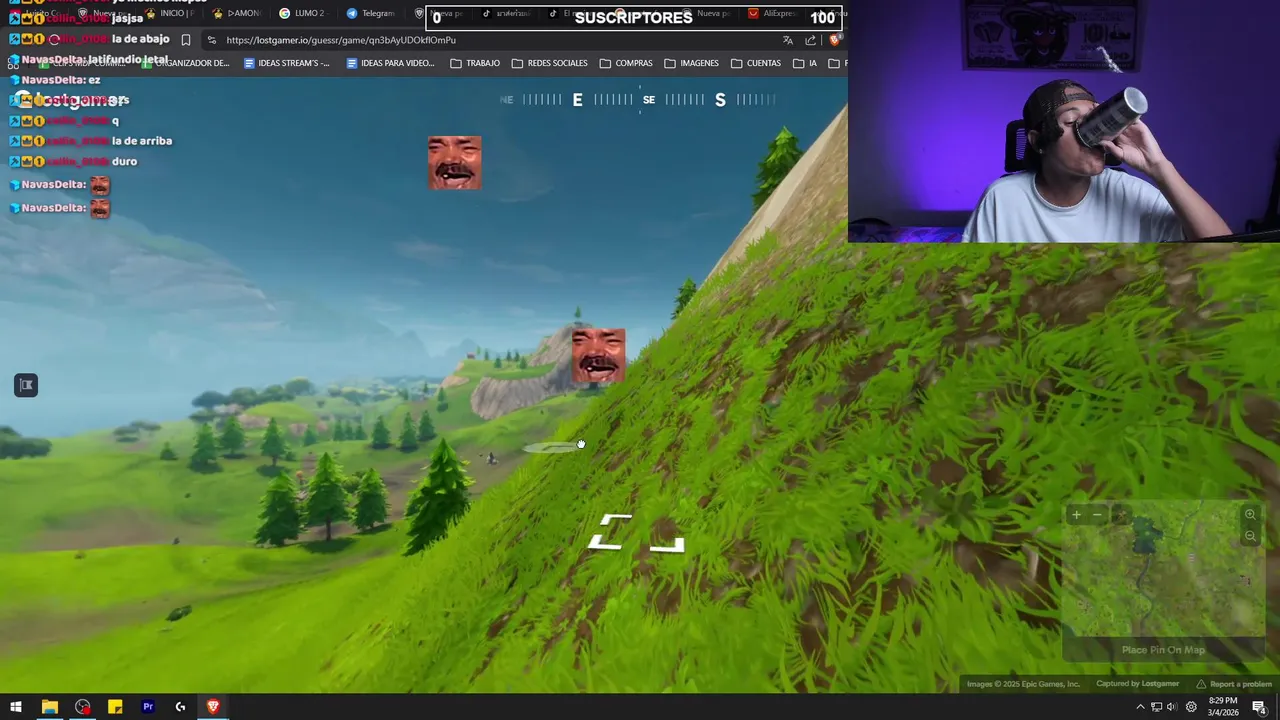Open the IA bookmarks folder
1280x720 pixels.
coord(805,63)
